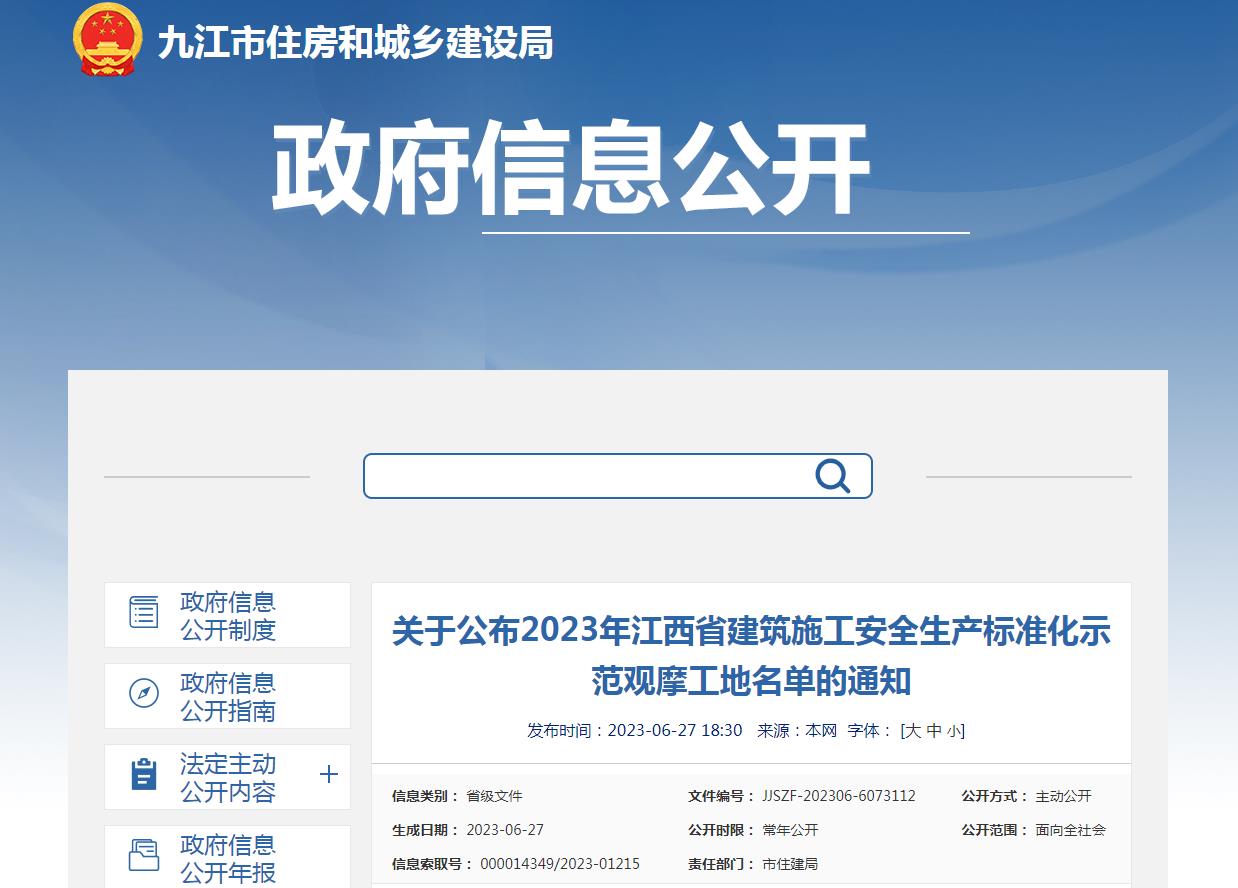Open the 政府信息公开指南 menu item
1238x888 pixels.
coord(228,697)
